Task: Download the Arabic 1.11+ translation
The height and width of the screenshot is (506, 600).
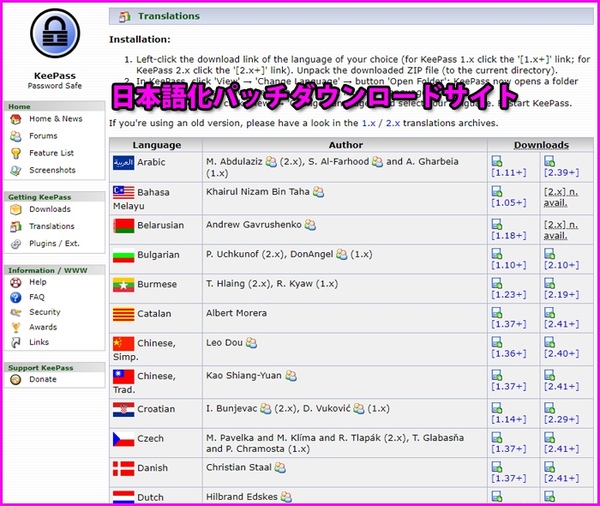Action: pos(509,173)
